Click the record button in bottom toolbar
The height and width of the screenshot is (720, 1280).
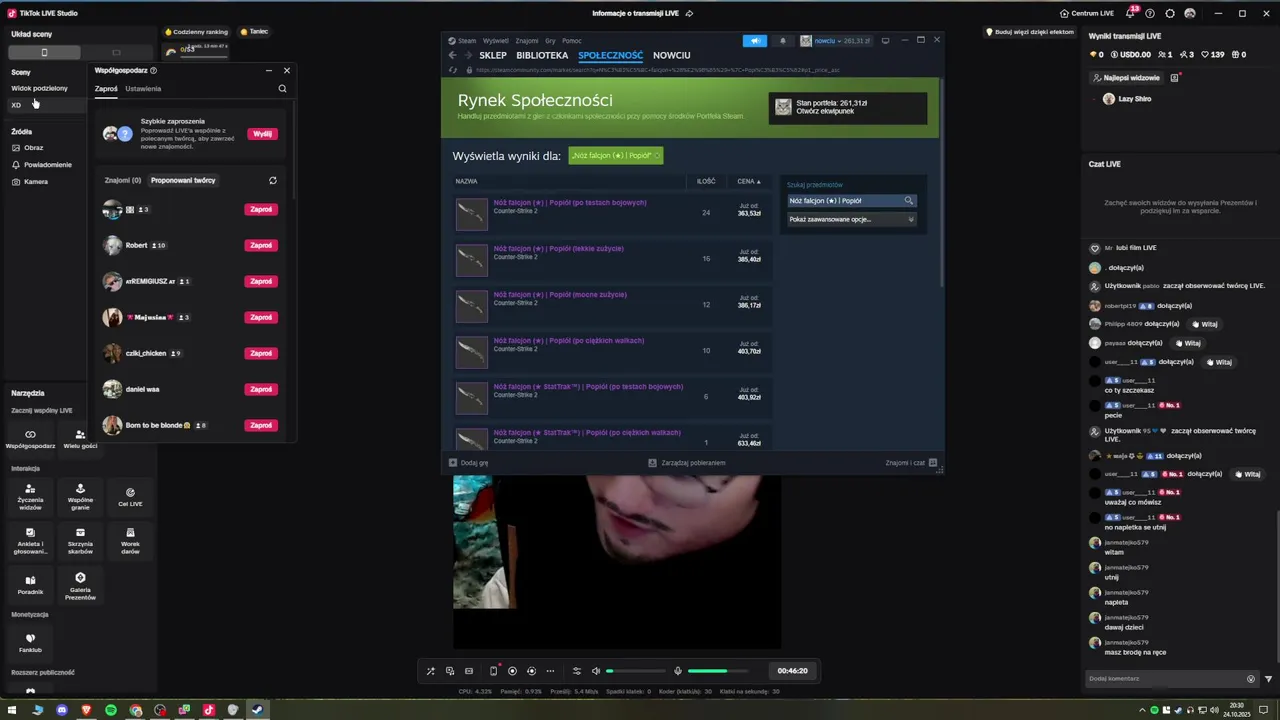pos(512,671)
